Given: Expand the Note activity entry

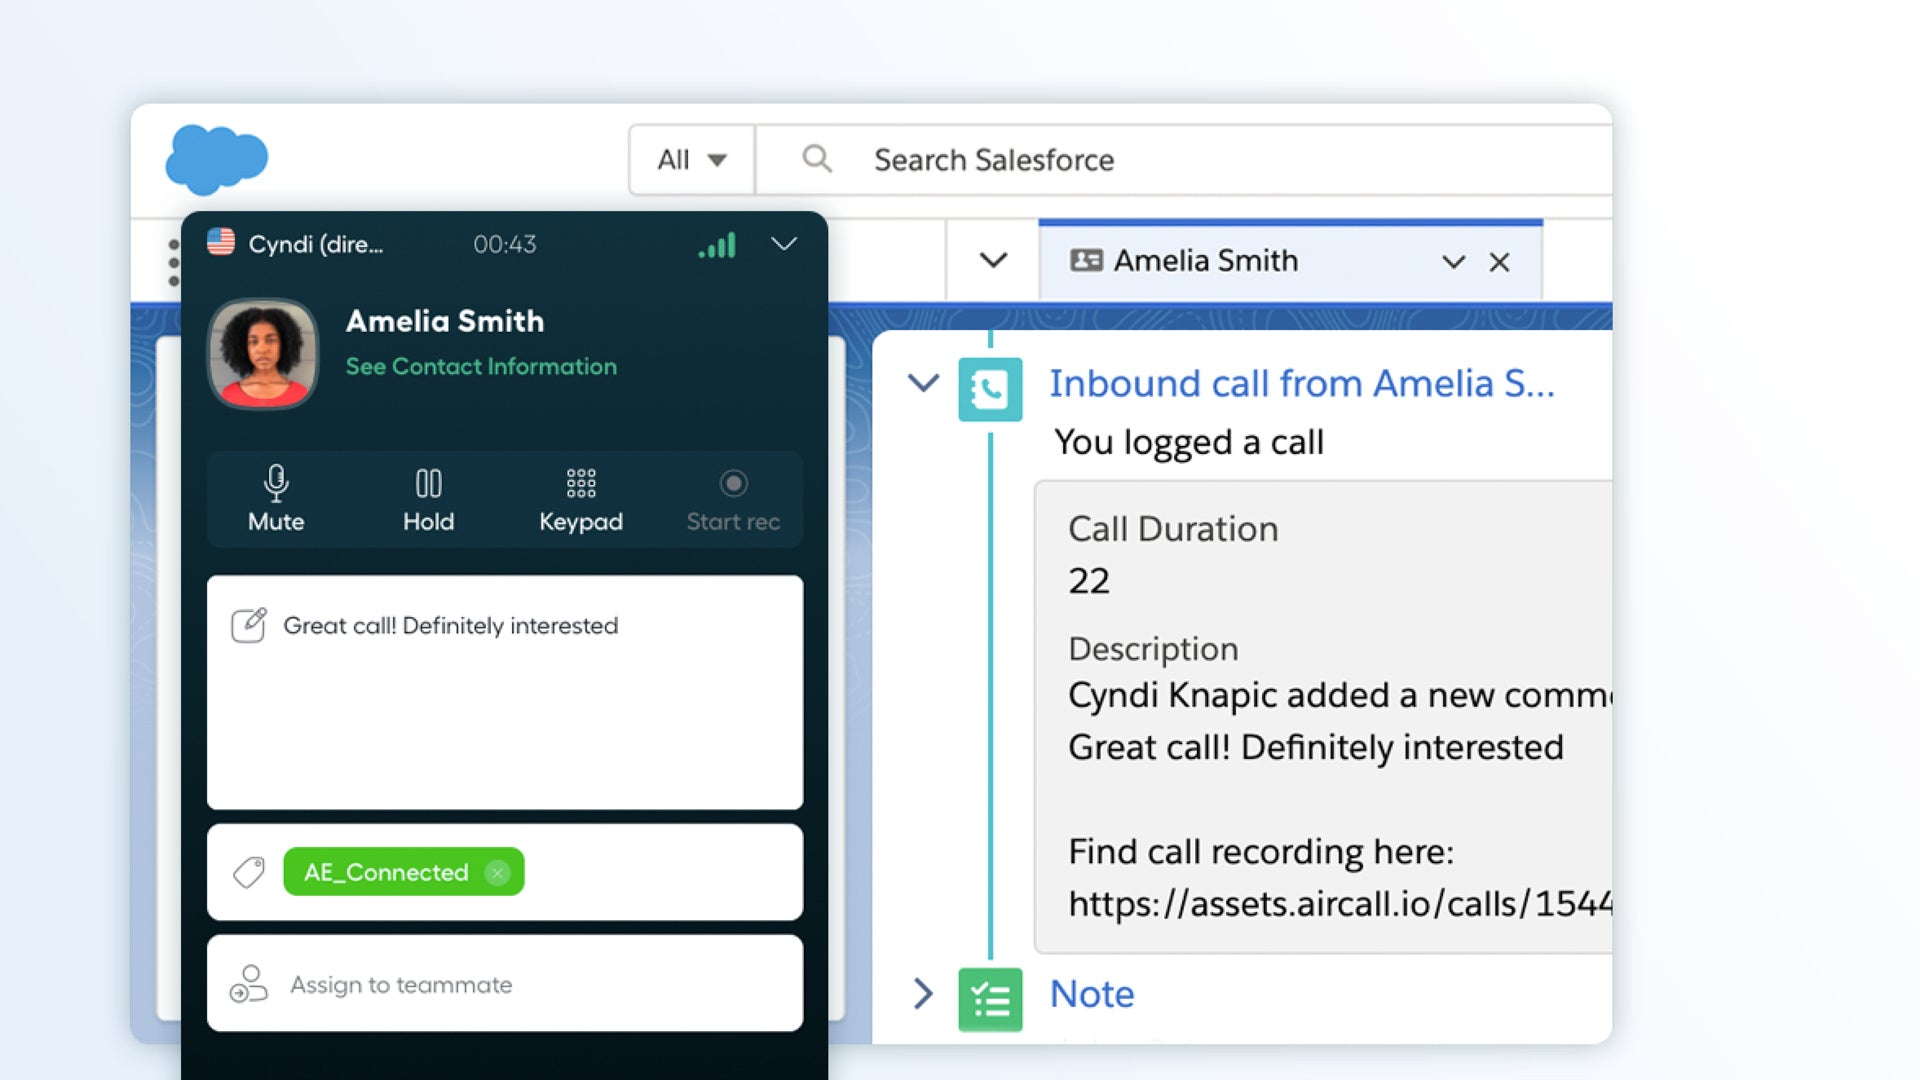Looking at the screenshot, I should click(923, 993).
